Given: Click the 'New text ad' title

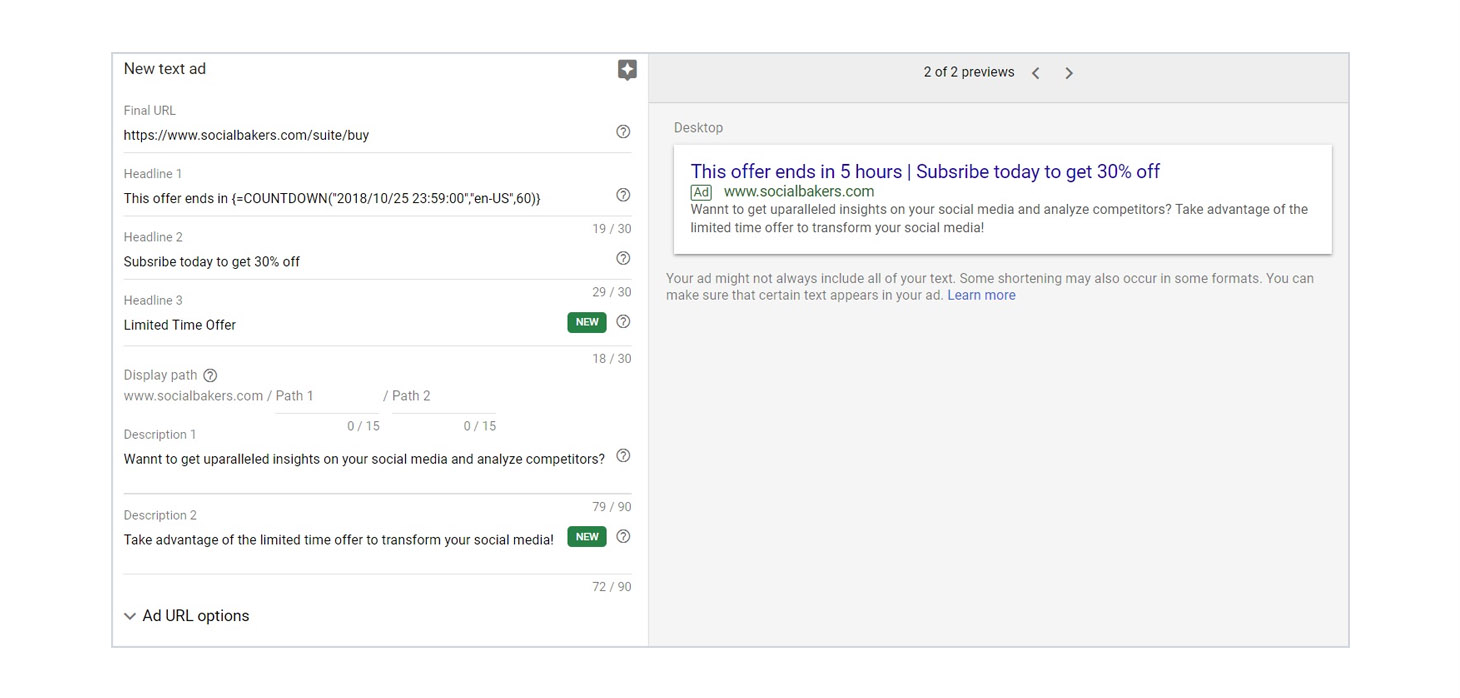Looking at the screenshot, I should tap(165, 69).
